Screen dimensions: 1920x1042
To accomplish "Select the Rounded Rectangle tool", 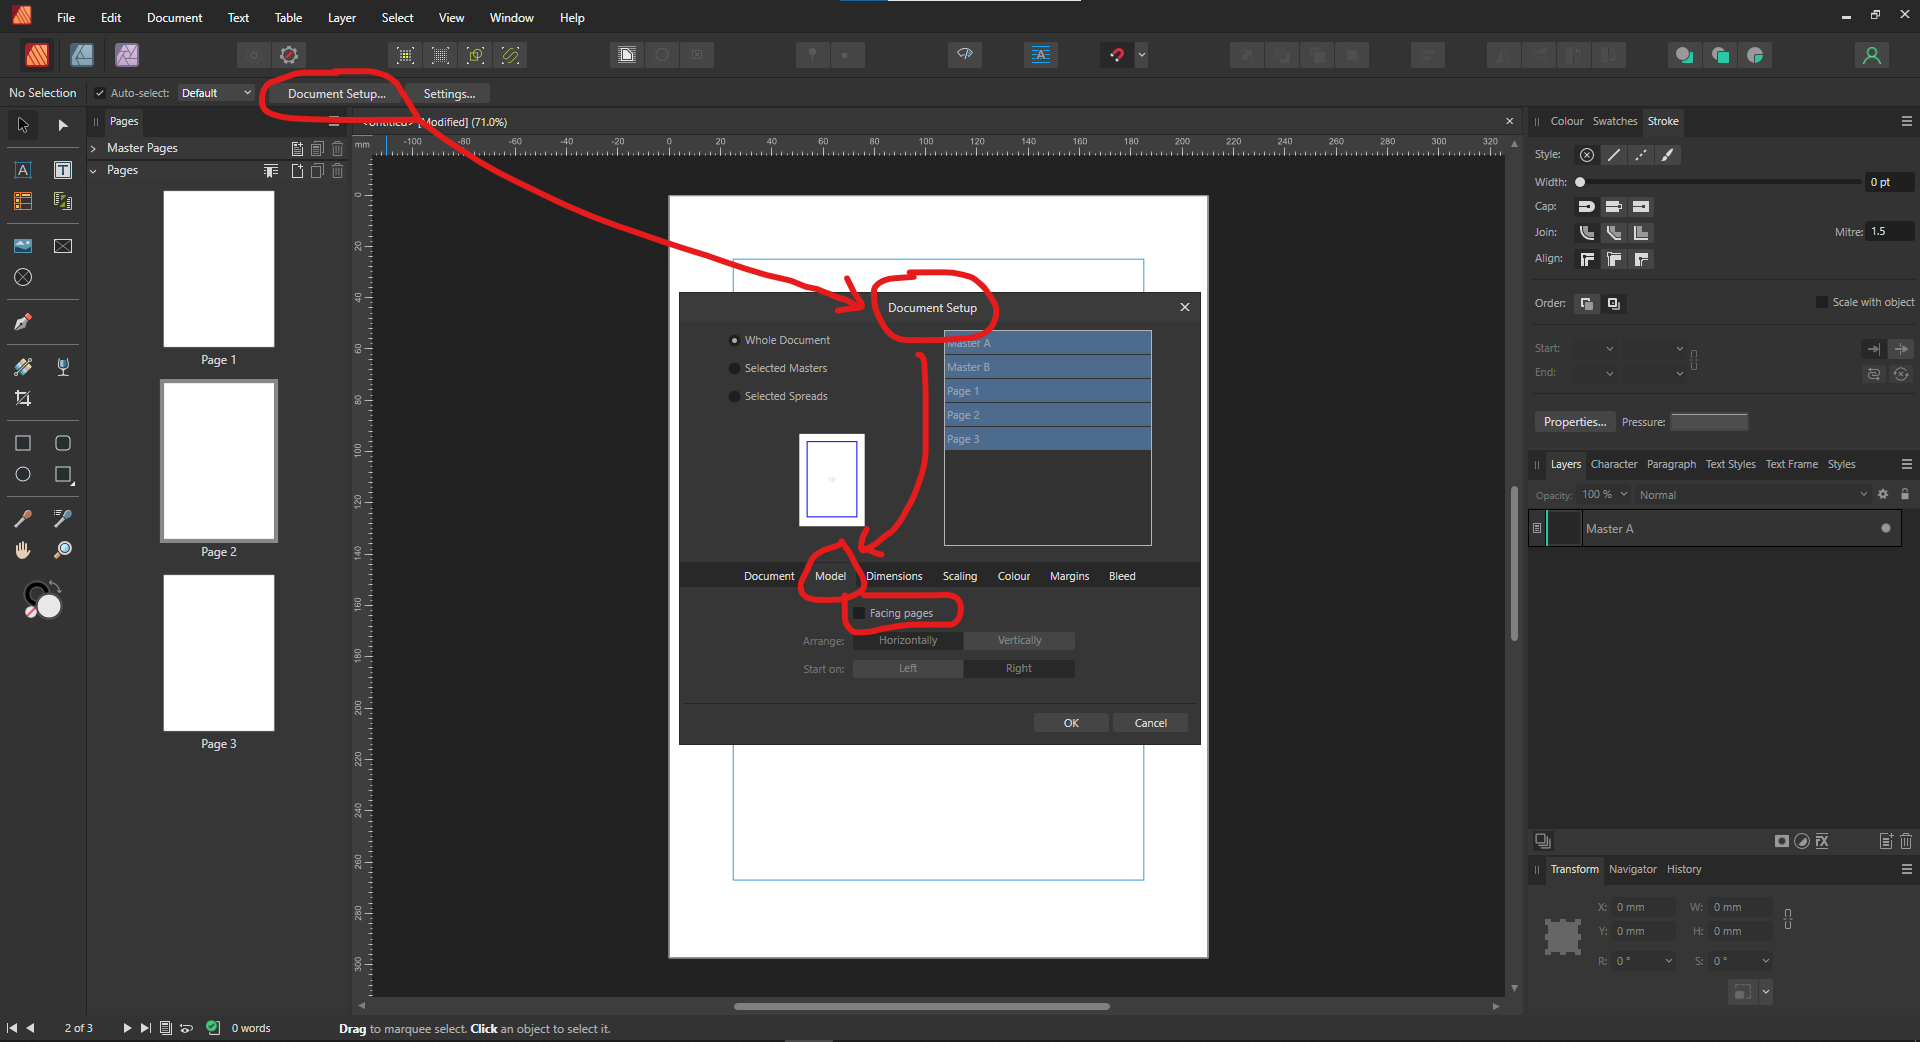I will click(x=63, y=443).
